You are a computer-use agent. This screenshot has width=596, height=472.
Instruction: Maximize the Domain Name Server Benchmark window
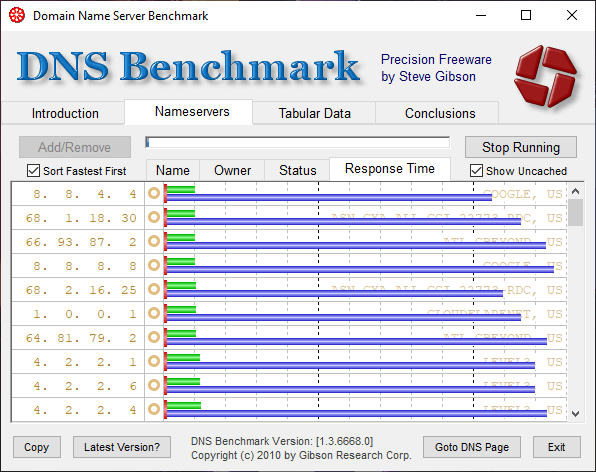pos(526,16)
